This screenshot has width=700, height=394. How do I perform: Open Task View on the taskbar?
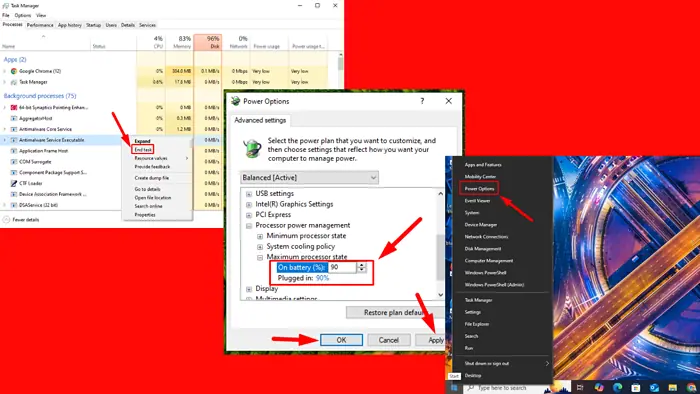pos(580,387)
